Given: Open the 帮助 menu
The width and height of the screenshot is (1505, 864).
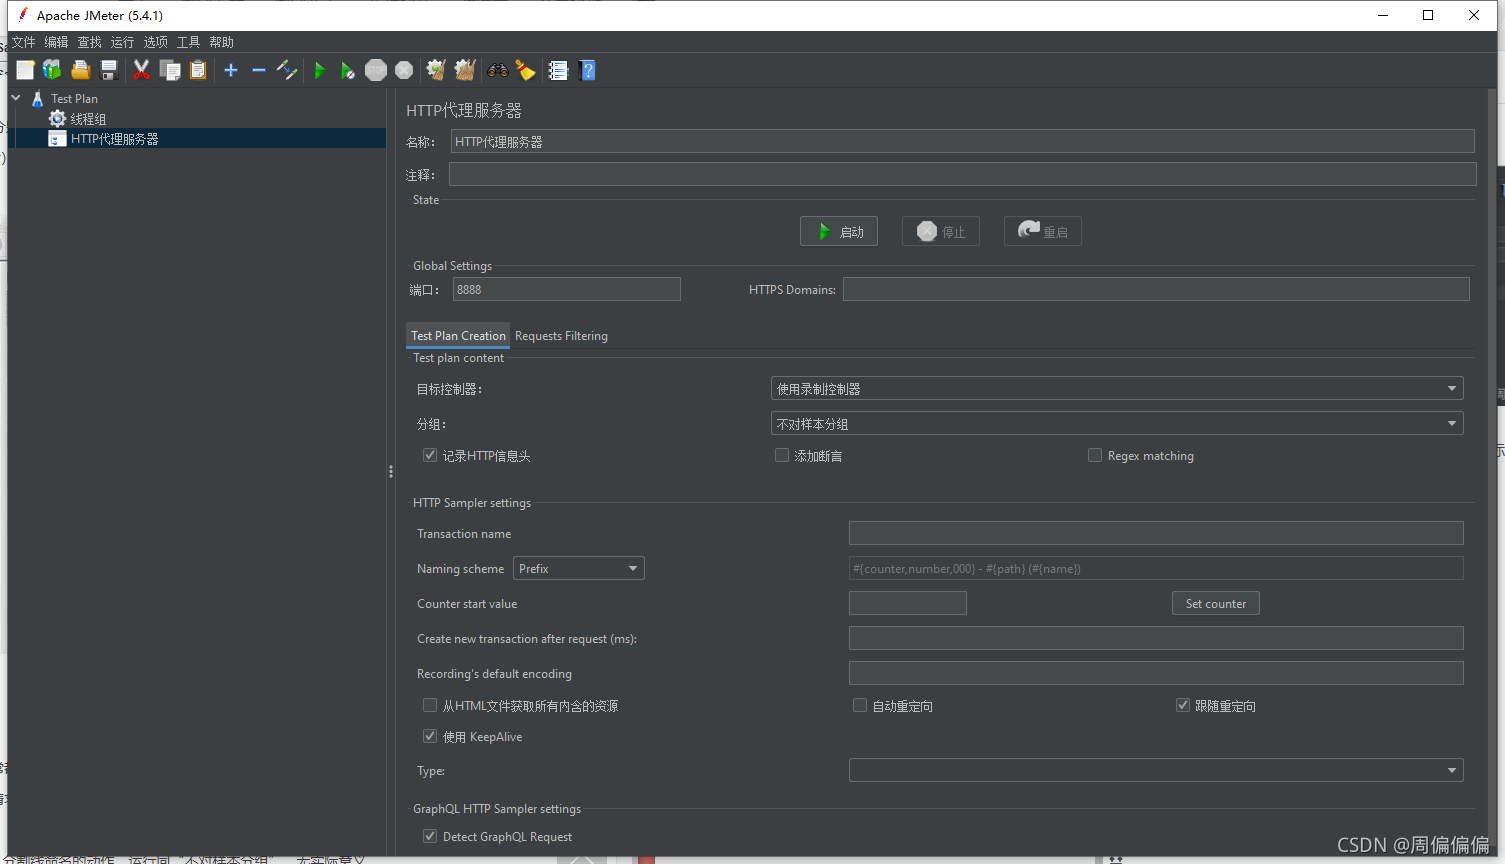Looking at the screenshot, I should (x=221, y=42).
